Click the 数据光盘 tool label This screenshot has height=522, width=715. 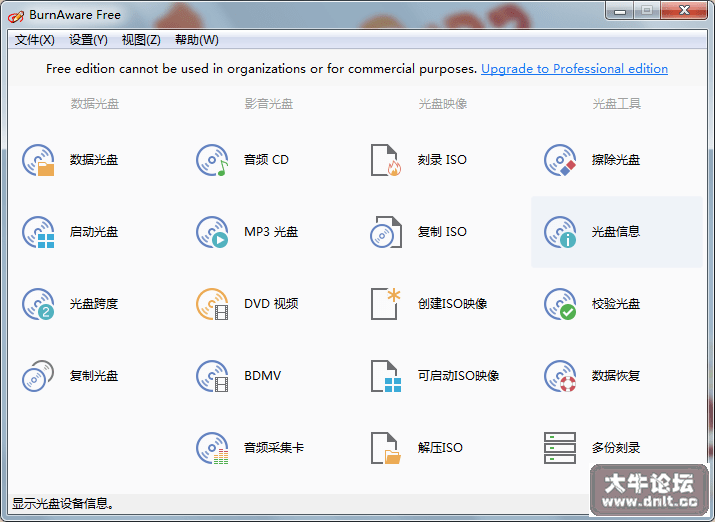coord(94,160)
